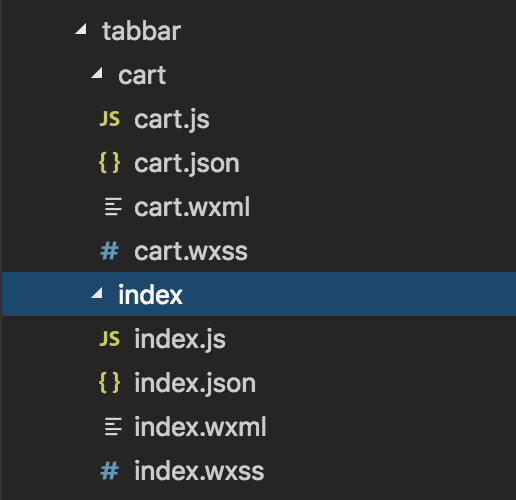Click the braces icon beside index.json
Viewport: 516px width, 500px height.
point(110,382)
